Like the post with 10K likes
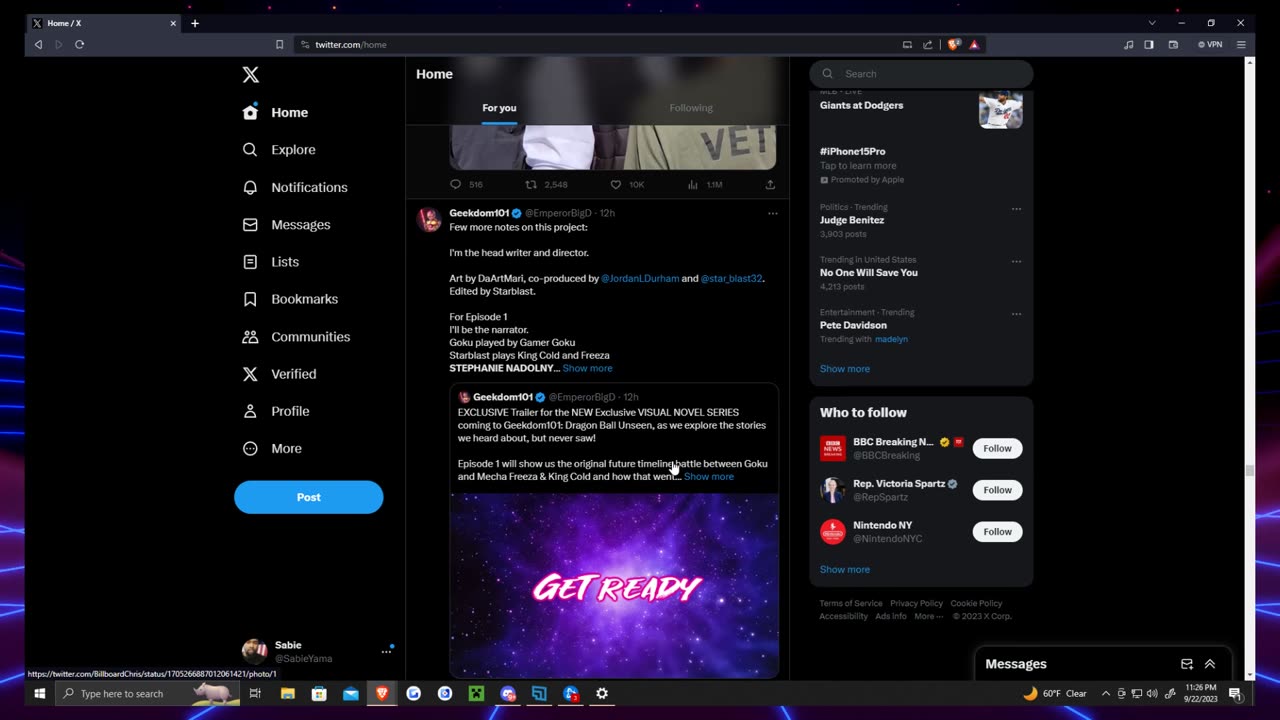Viewport: 1280px width, 720px height. pos(616,185)
